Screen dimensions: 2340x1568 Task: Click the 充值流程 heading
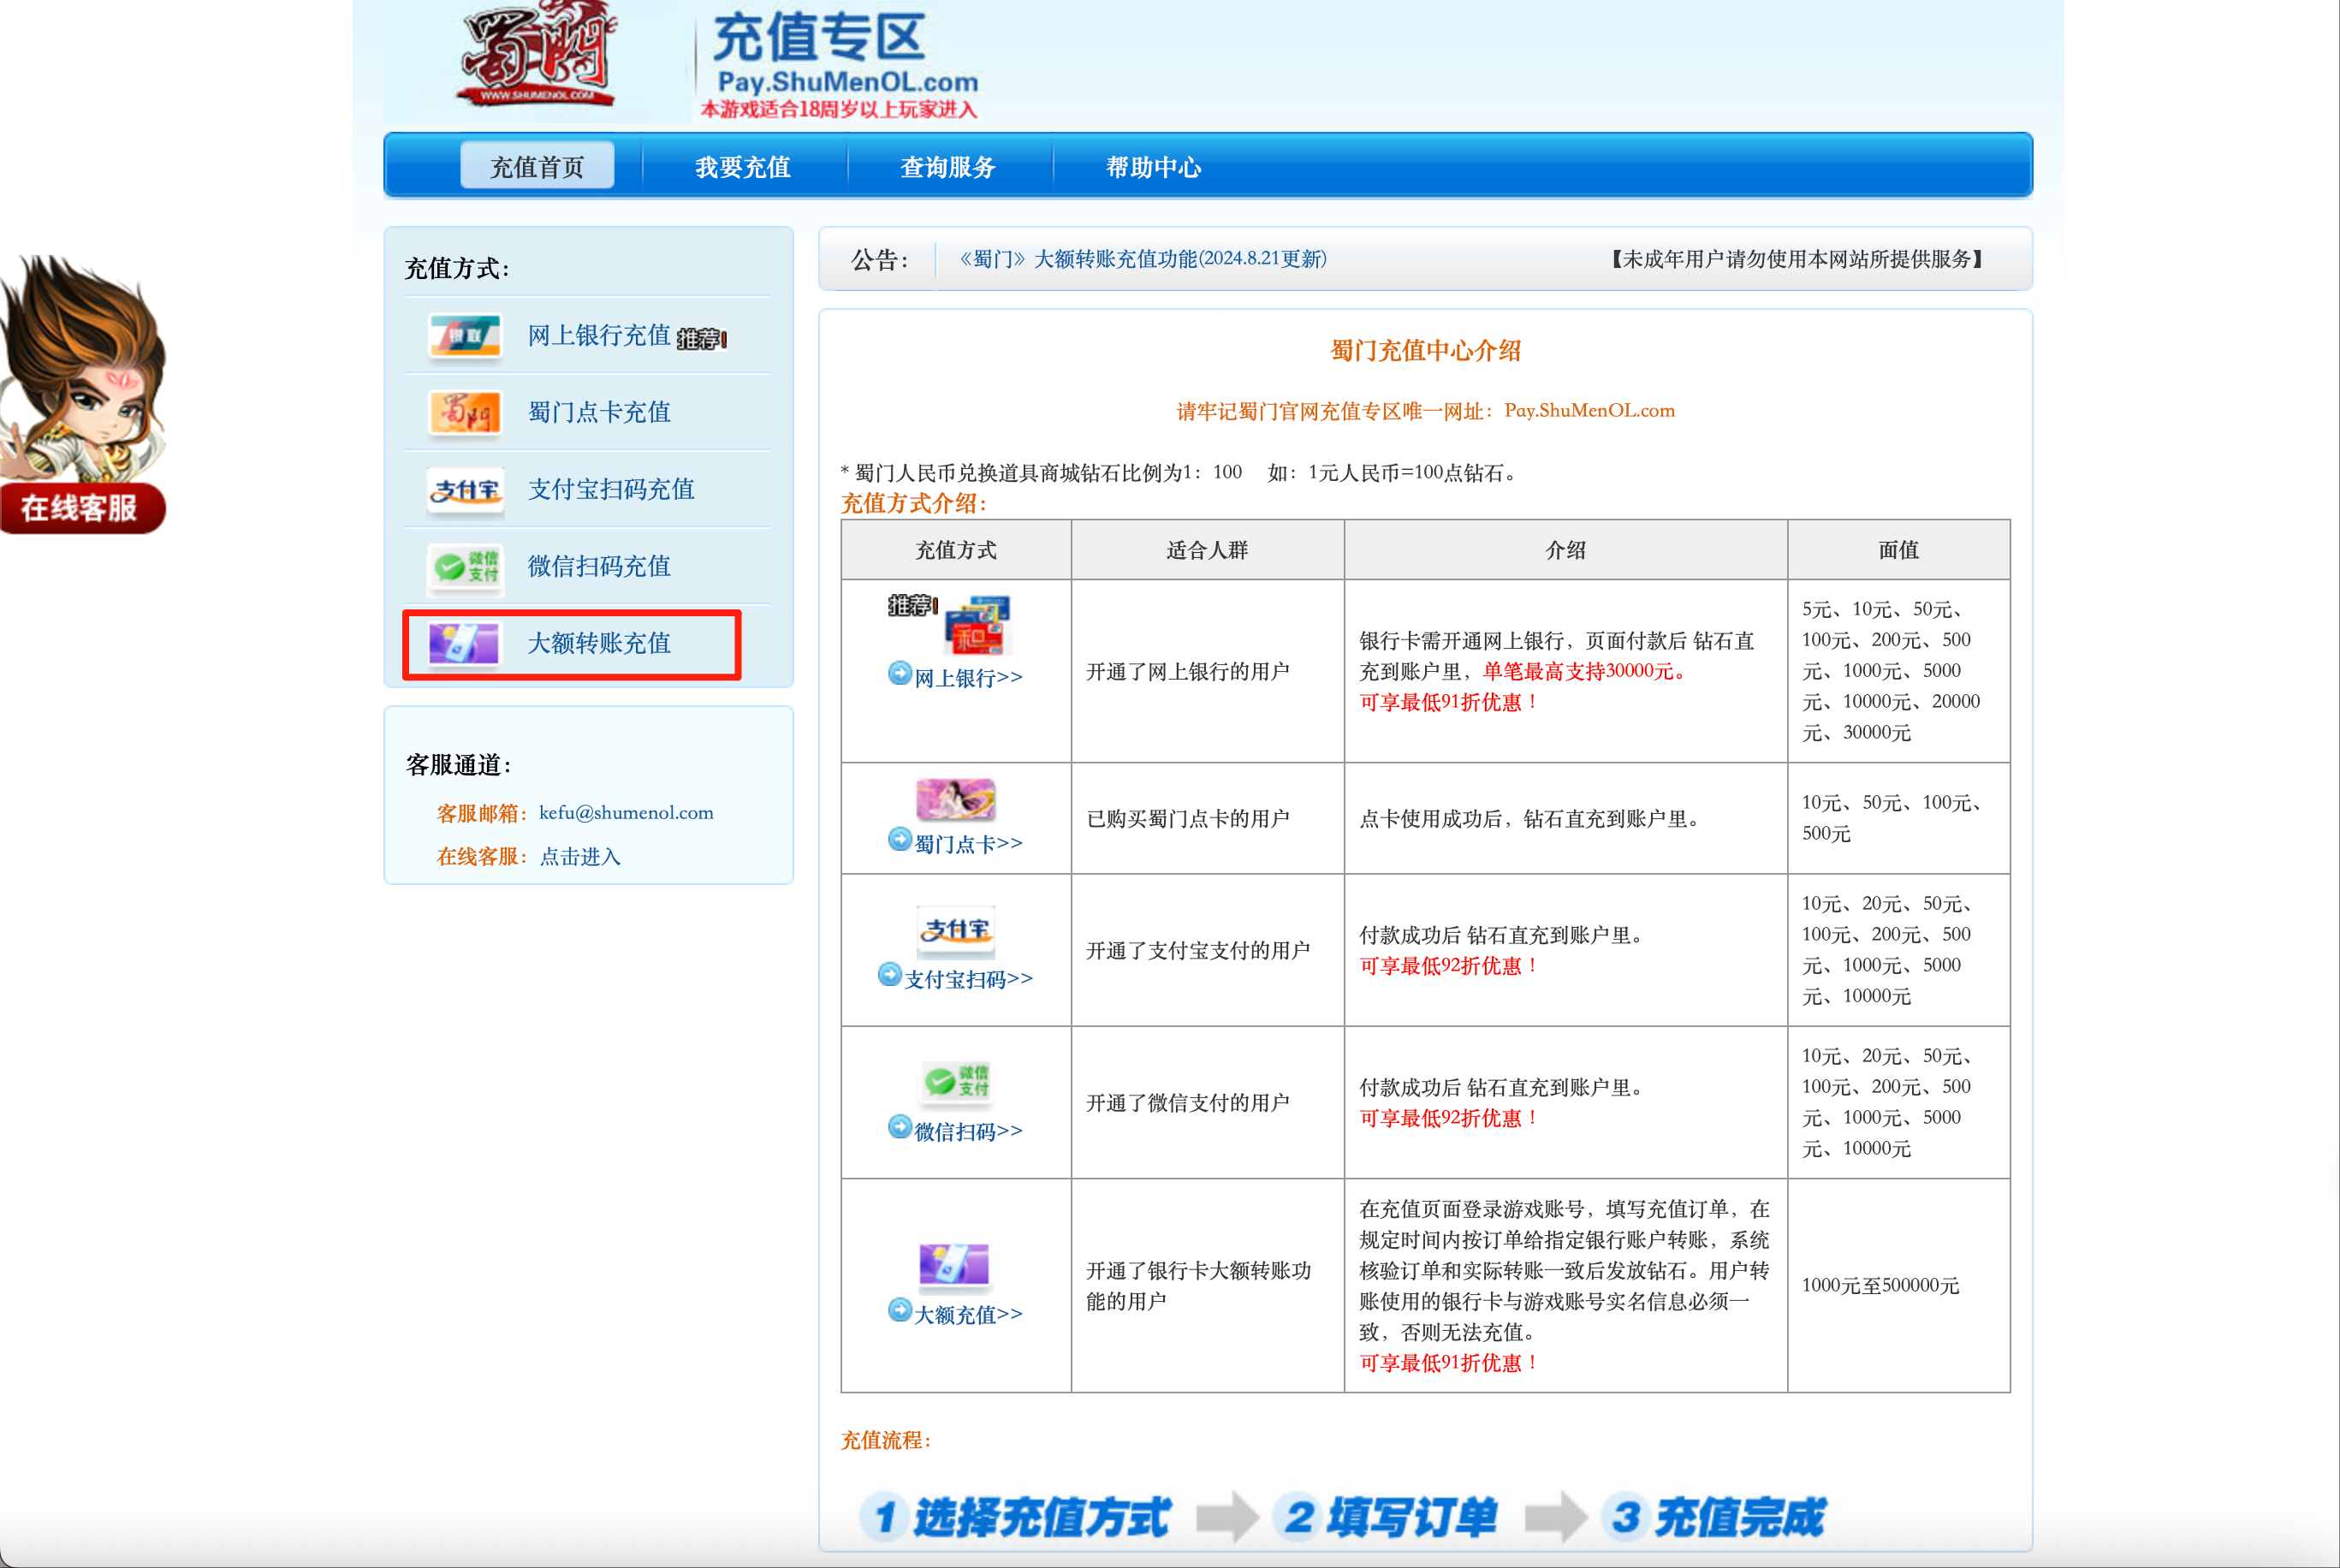(886, 1440)
